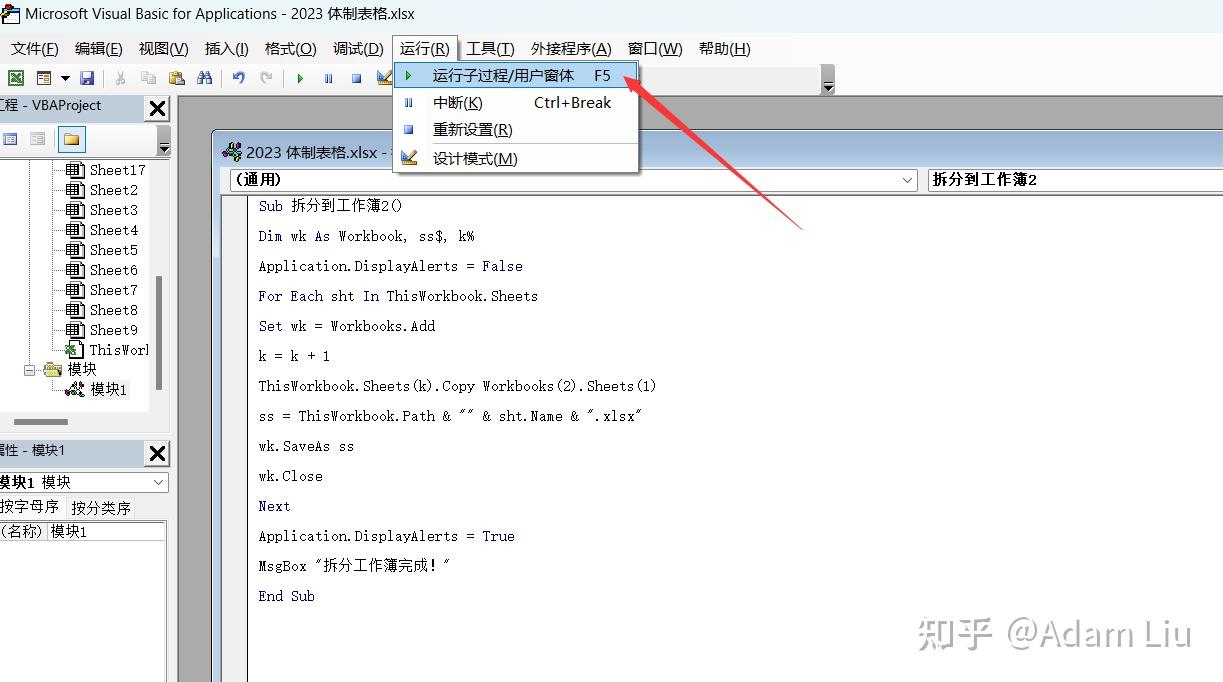Click the green Run toolbar icon
1223x682 pixels.
(x=300, y=78)
